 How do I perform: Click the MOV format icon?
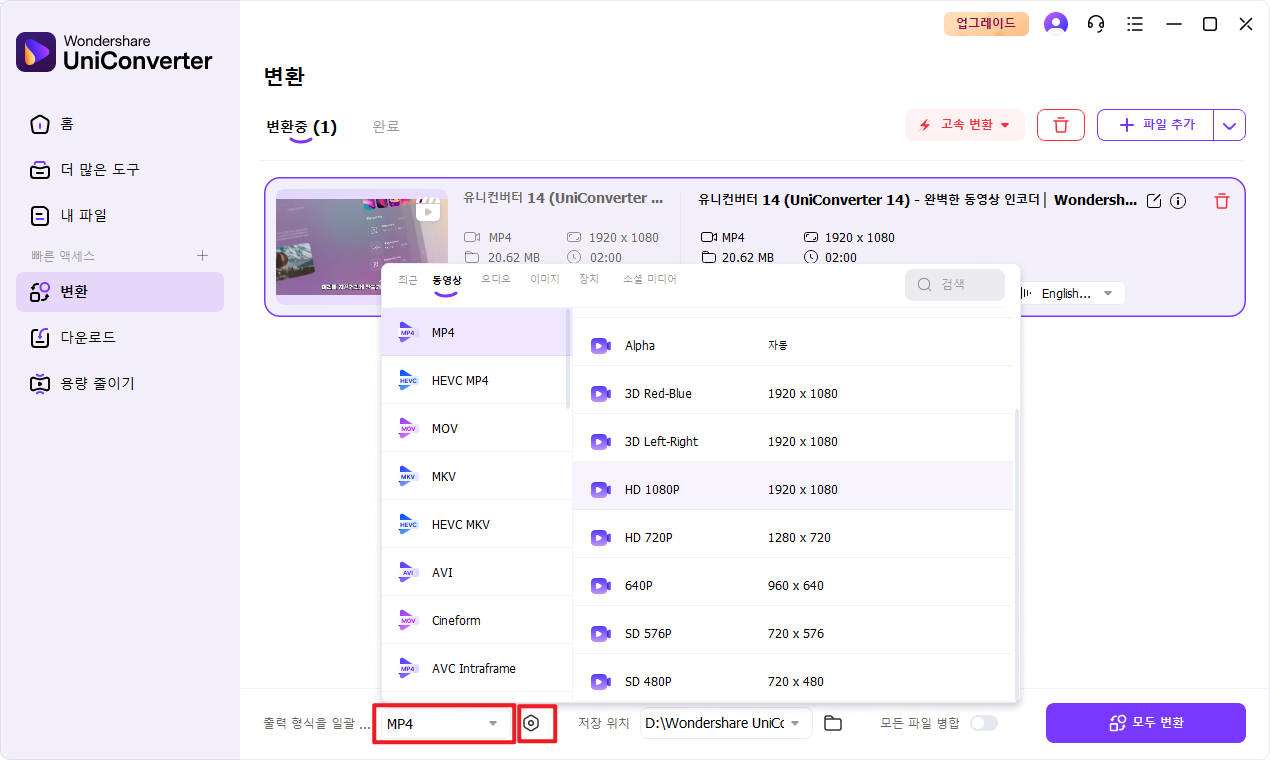407,428
